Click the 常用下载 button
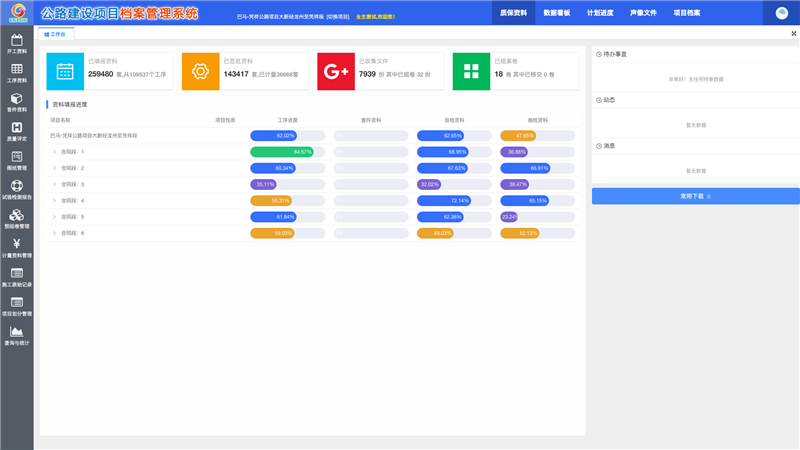Image resolution: width=800 pixels, height=450 pixels. click(695, 196)
